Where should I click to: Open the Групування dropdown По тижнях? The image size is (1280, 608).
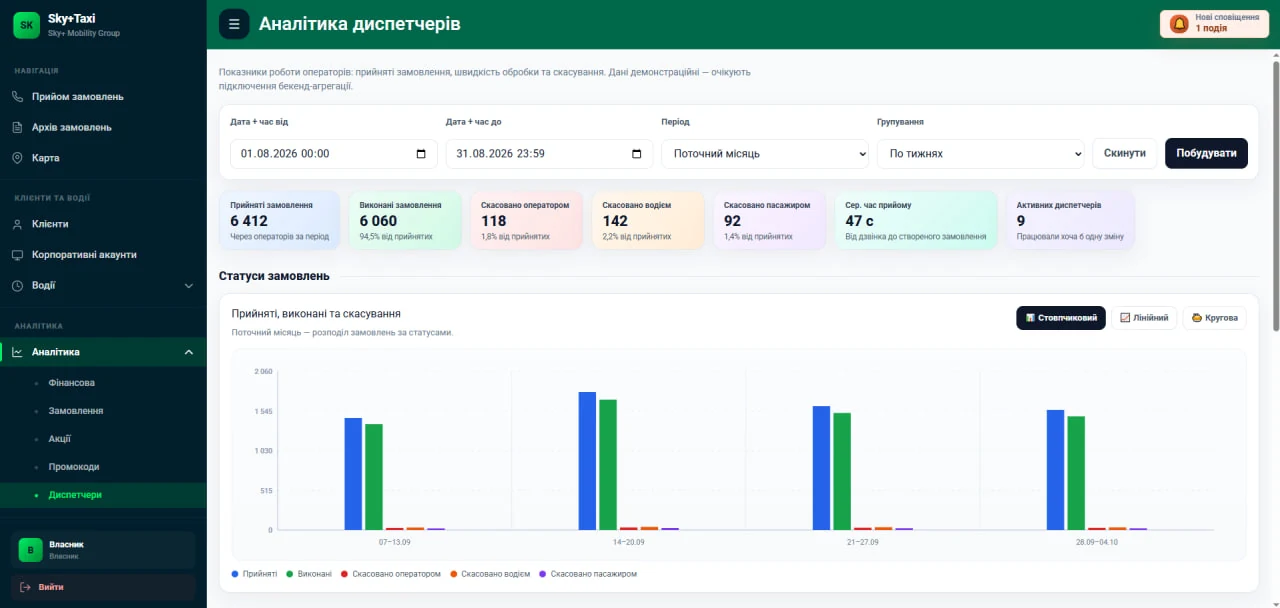pyautogui.click(x=981, y=154)
